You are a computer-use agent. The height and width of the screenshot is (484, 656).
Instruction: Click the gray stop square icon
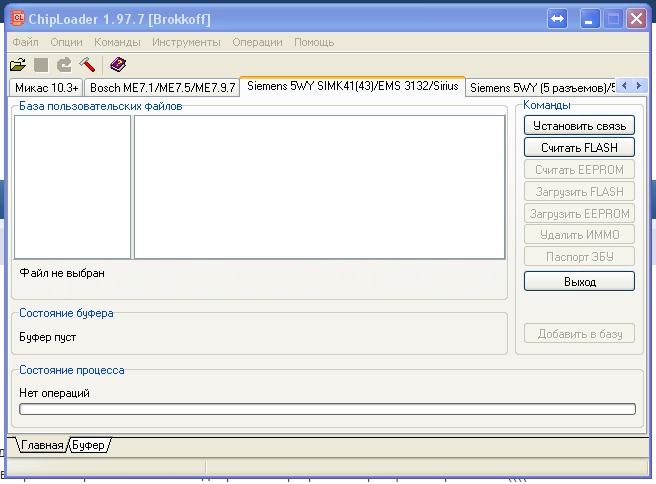pyautogui.click(x=41, y=65)
